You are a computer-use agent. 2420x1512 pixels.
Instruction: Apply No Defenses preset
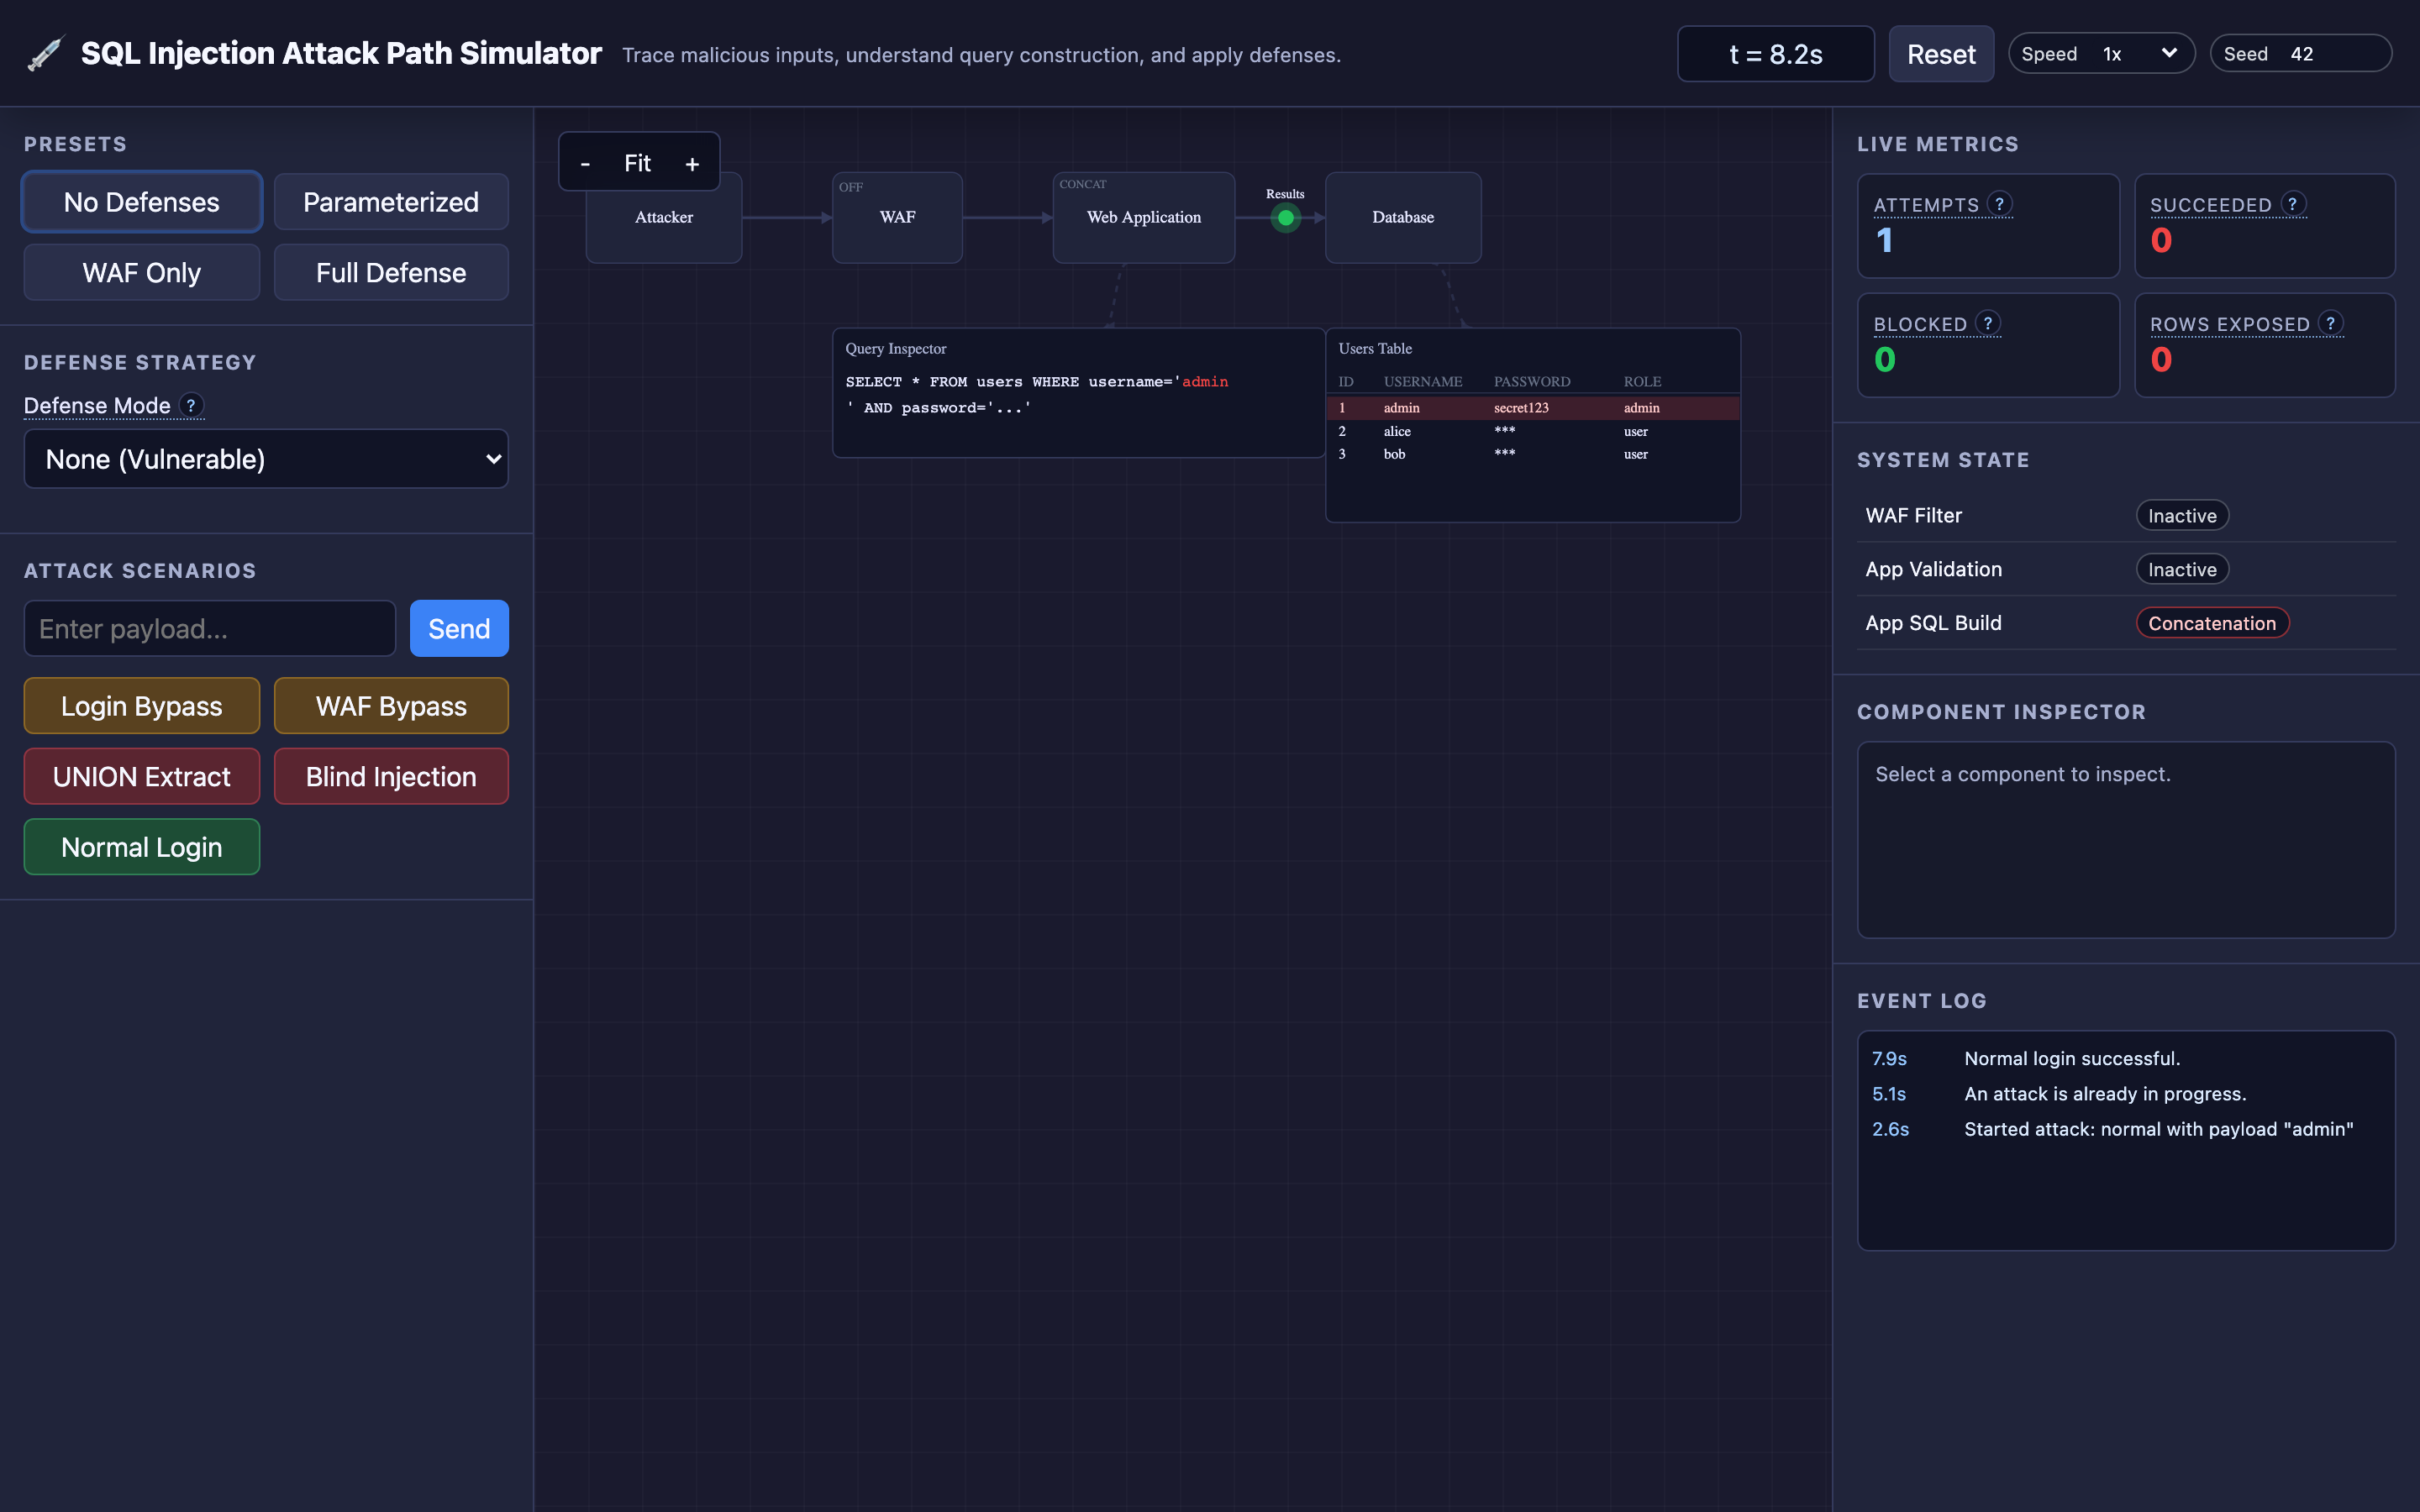142,202
